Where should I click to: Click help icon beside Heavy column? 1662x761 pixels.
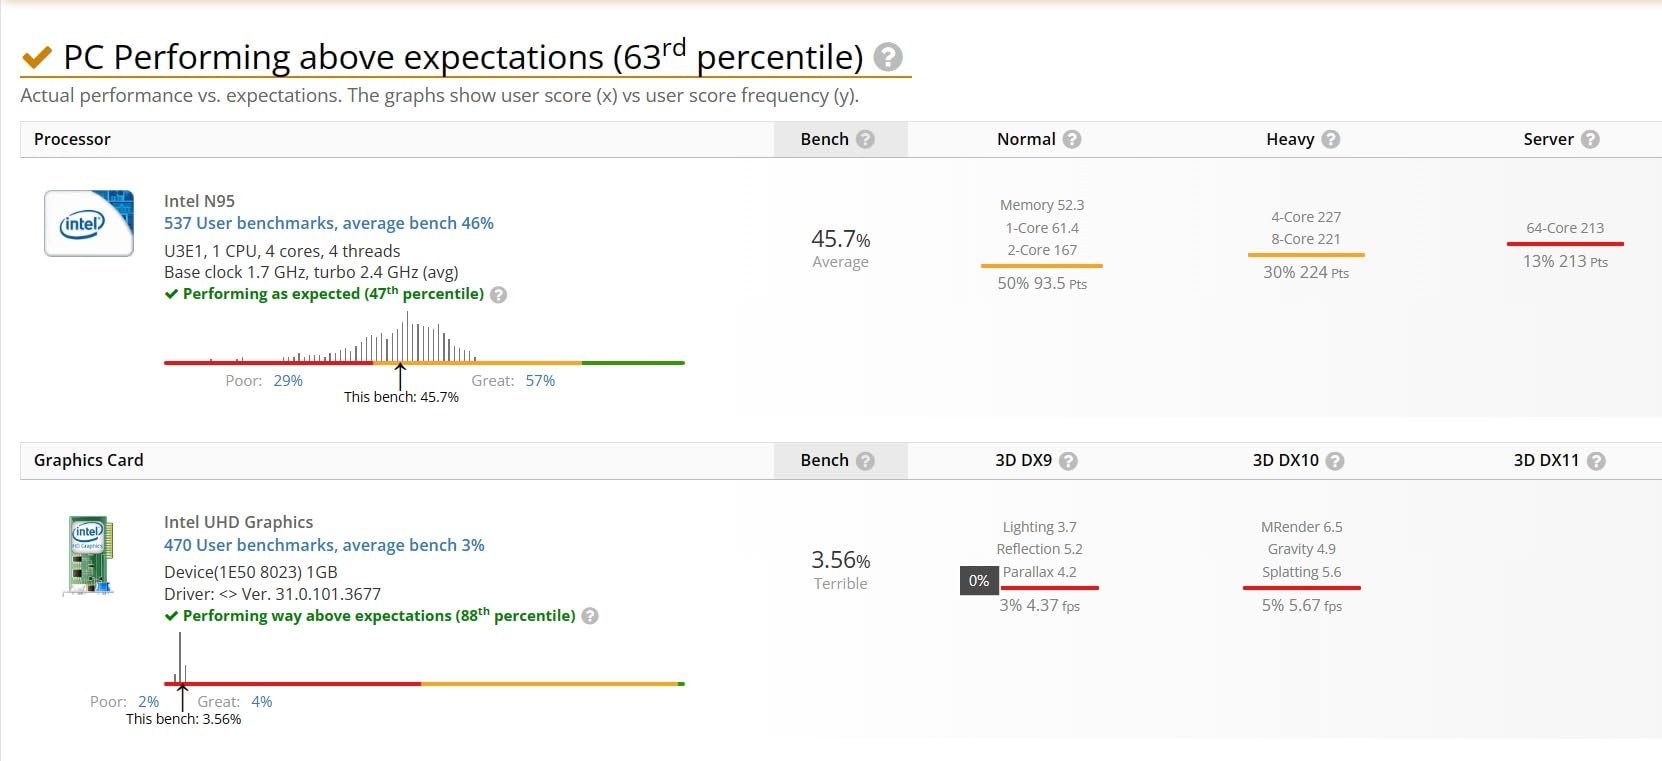click(1330, 139)
